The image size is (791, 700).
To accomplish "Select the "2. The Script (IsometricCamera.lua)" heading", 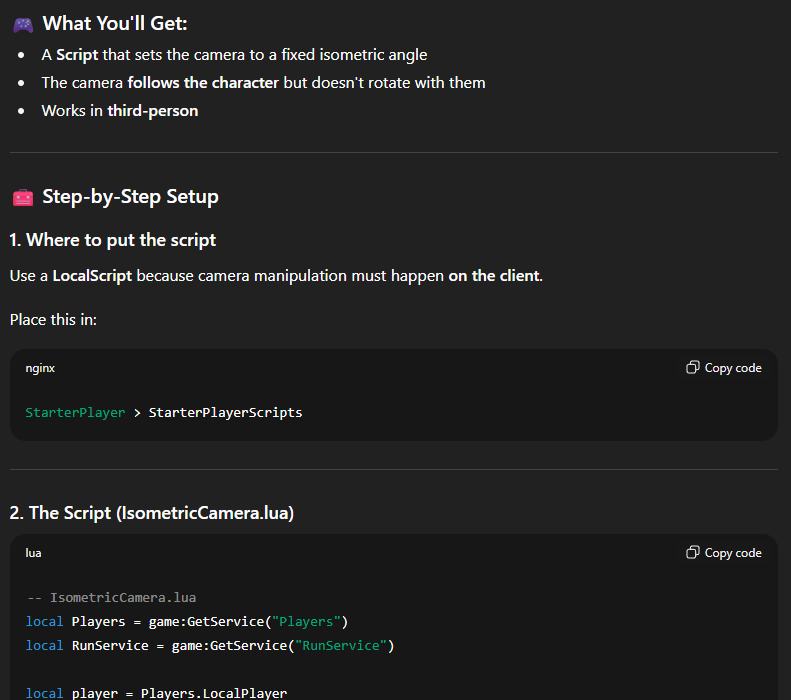I will pos(152,513).
